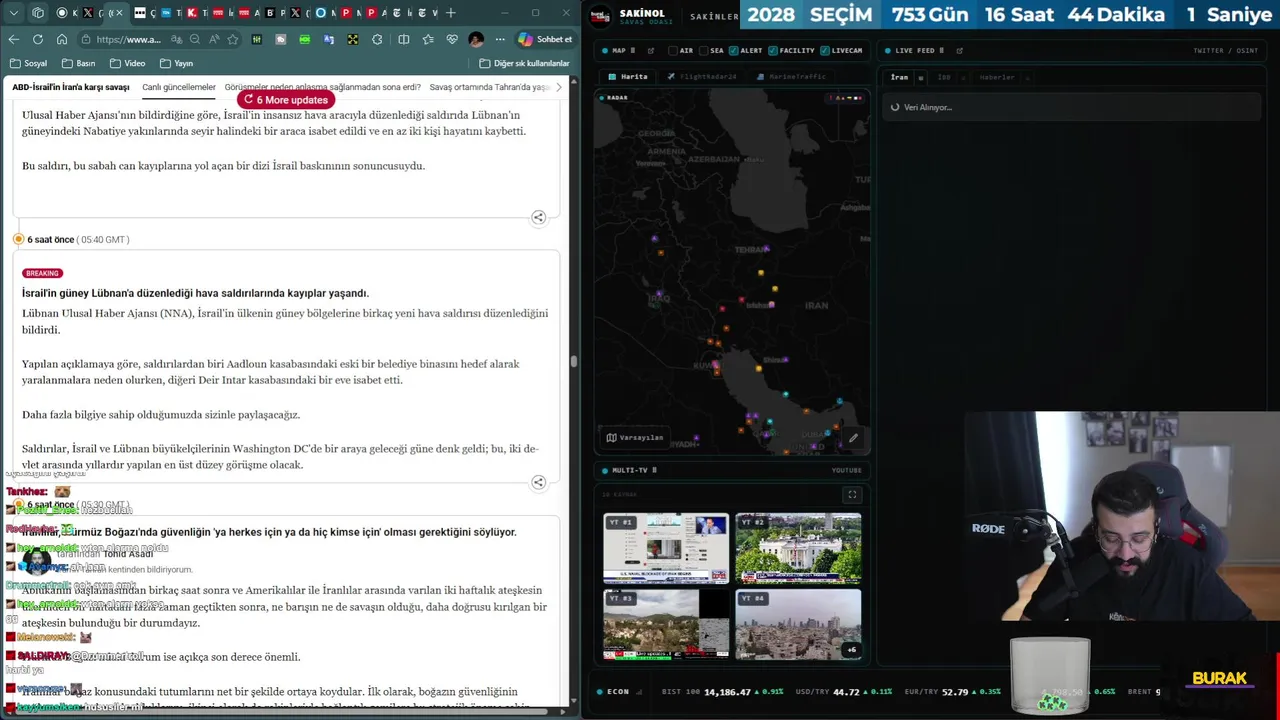Click the BREAKING label badge

(x=42, y=273)
